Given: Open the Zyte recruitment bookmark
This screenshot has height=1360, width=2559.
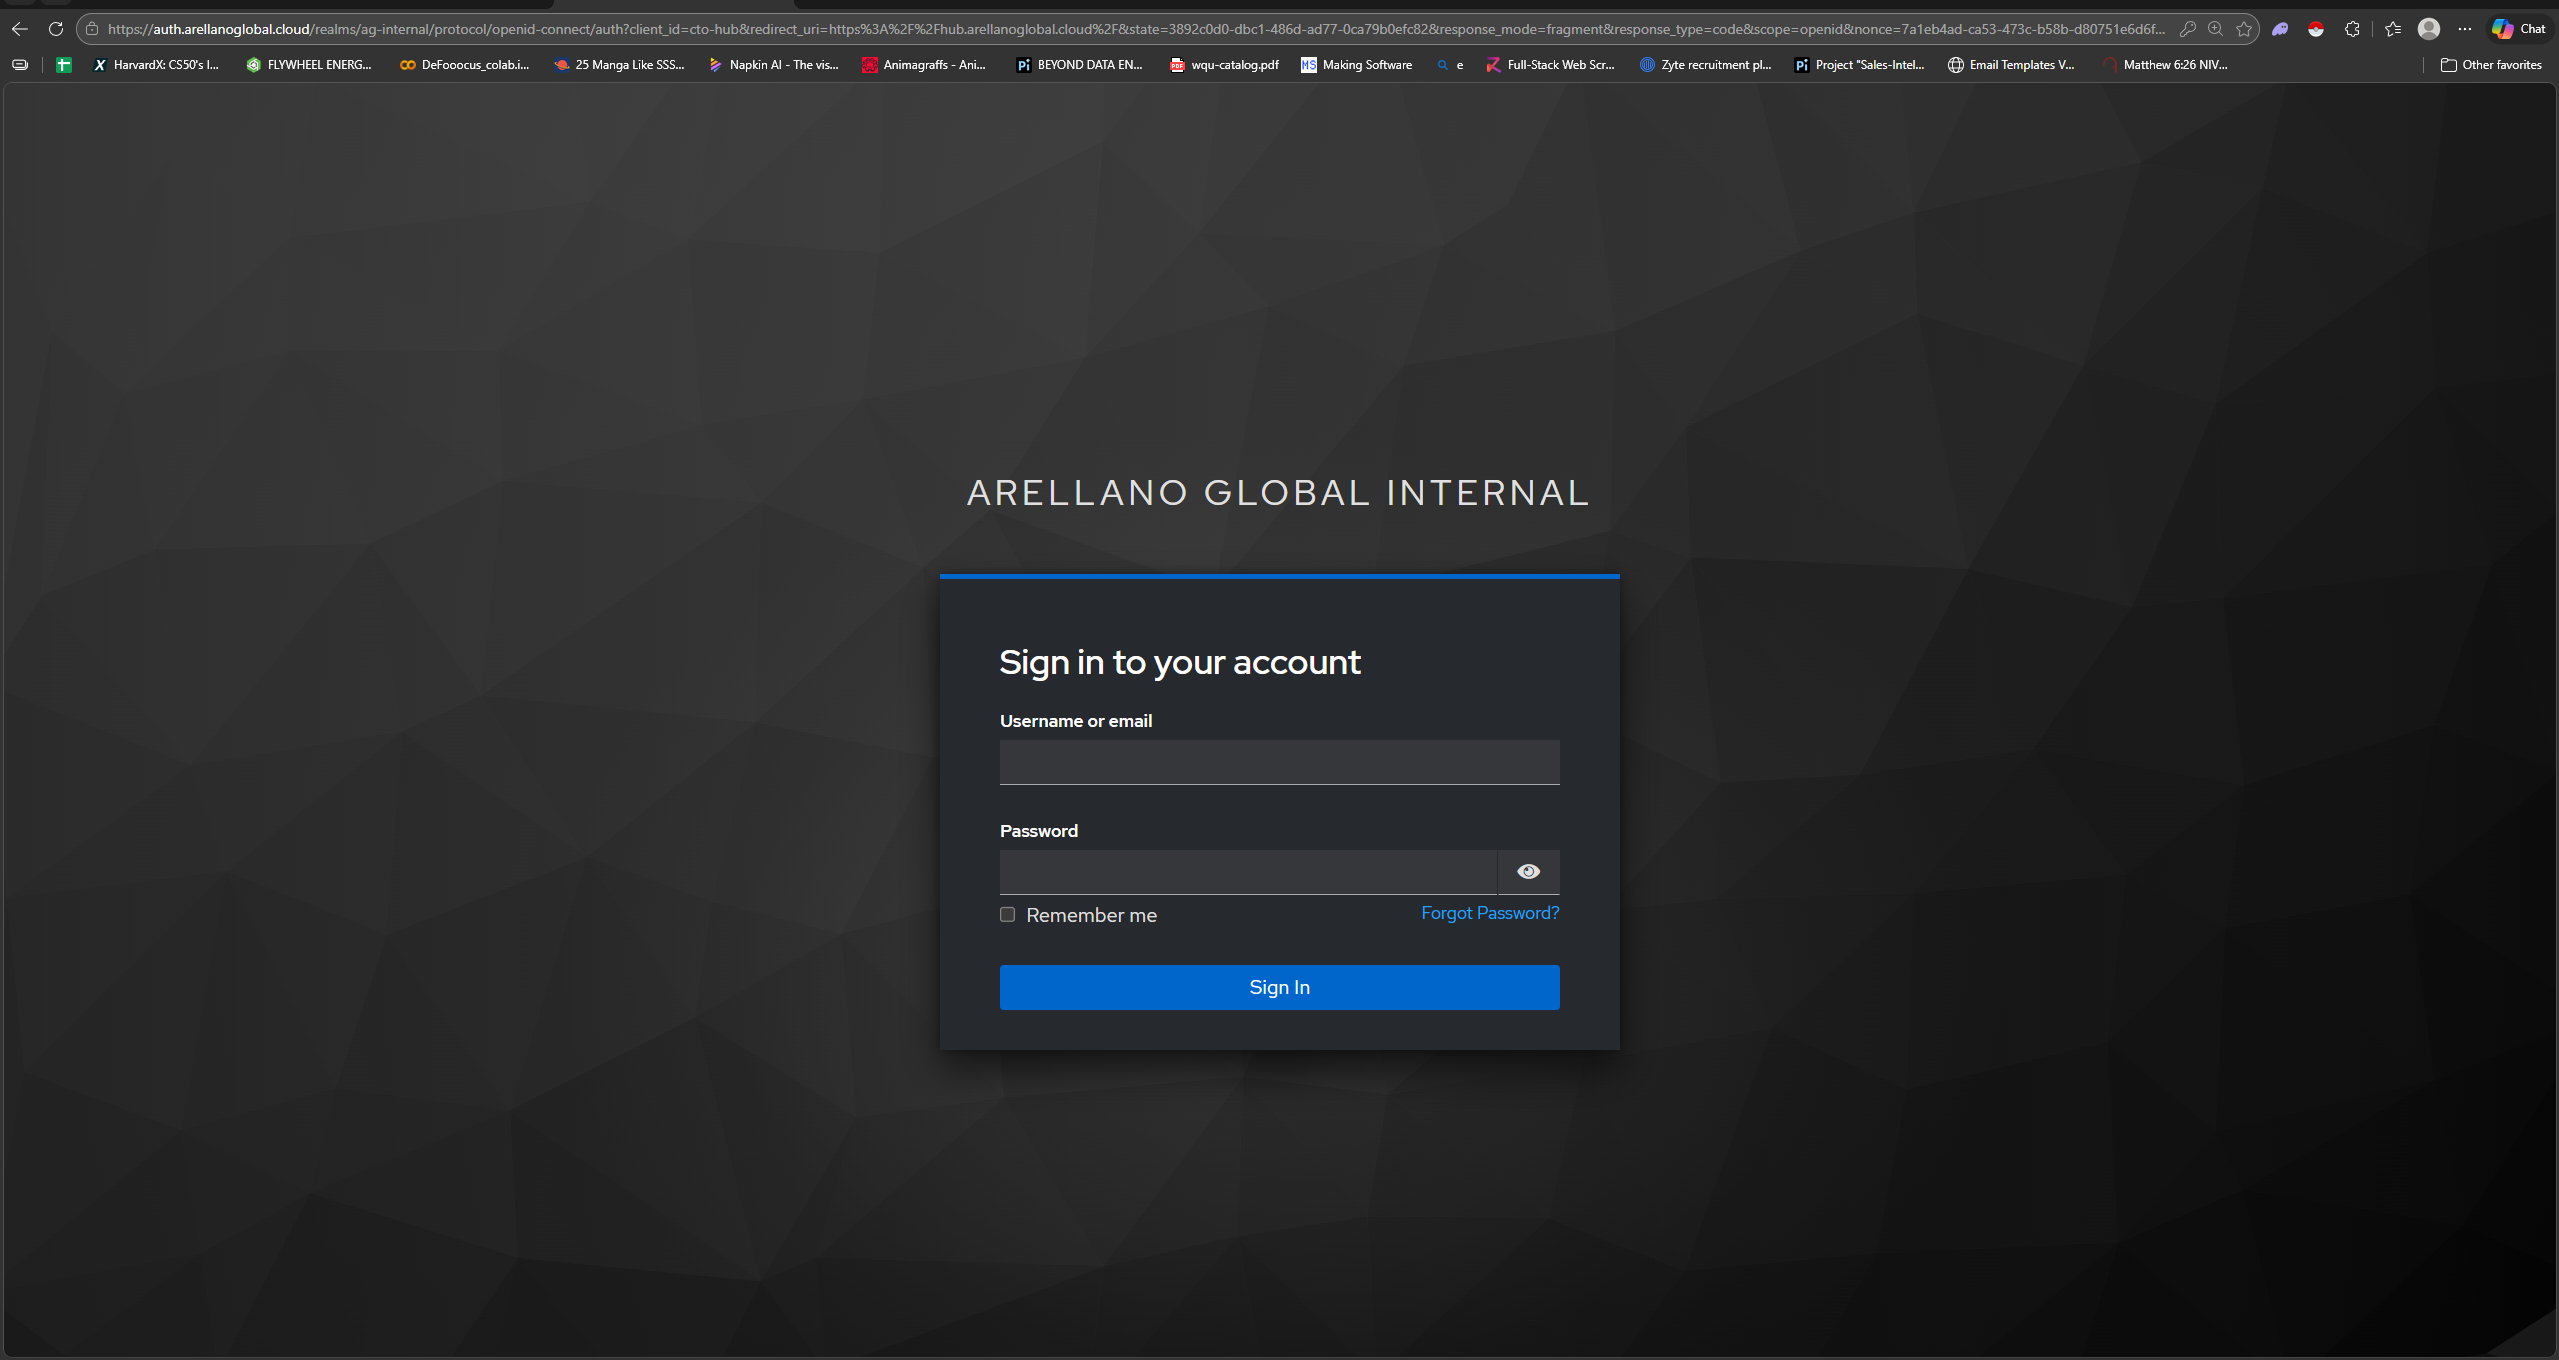Looking at the screenshot, I should click(x=1706, y=65).
